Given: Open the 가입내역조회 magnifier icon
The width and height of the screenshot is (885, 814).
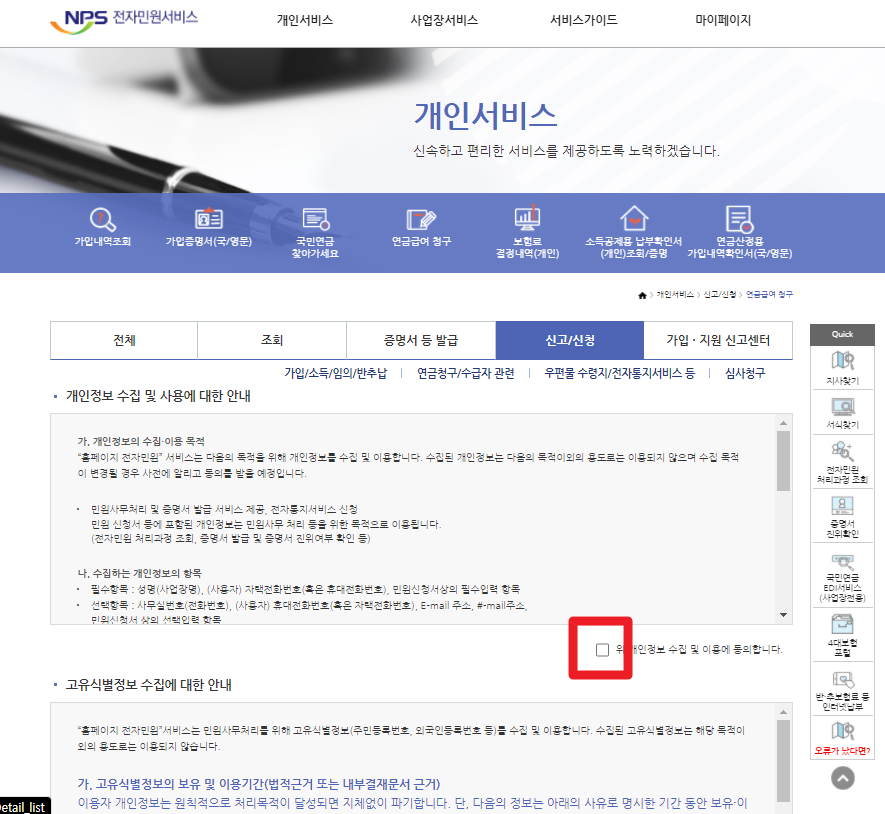Looking at the screenshot, I should [103, 220].
